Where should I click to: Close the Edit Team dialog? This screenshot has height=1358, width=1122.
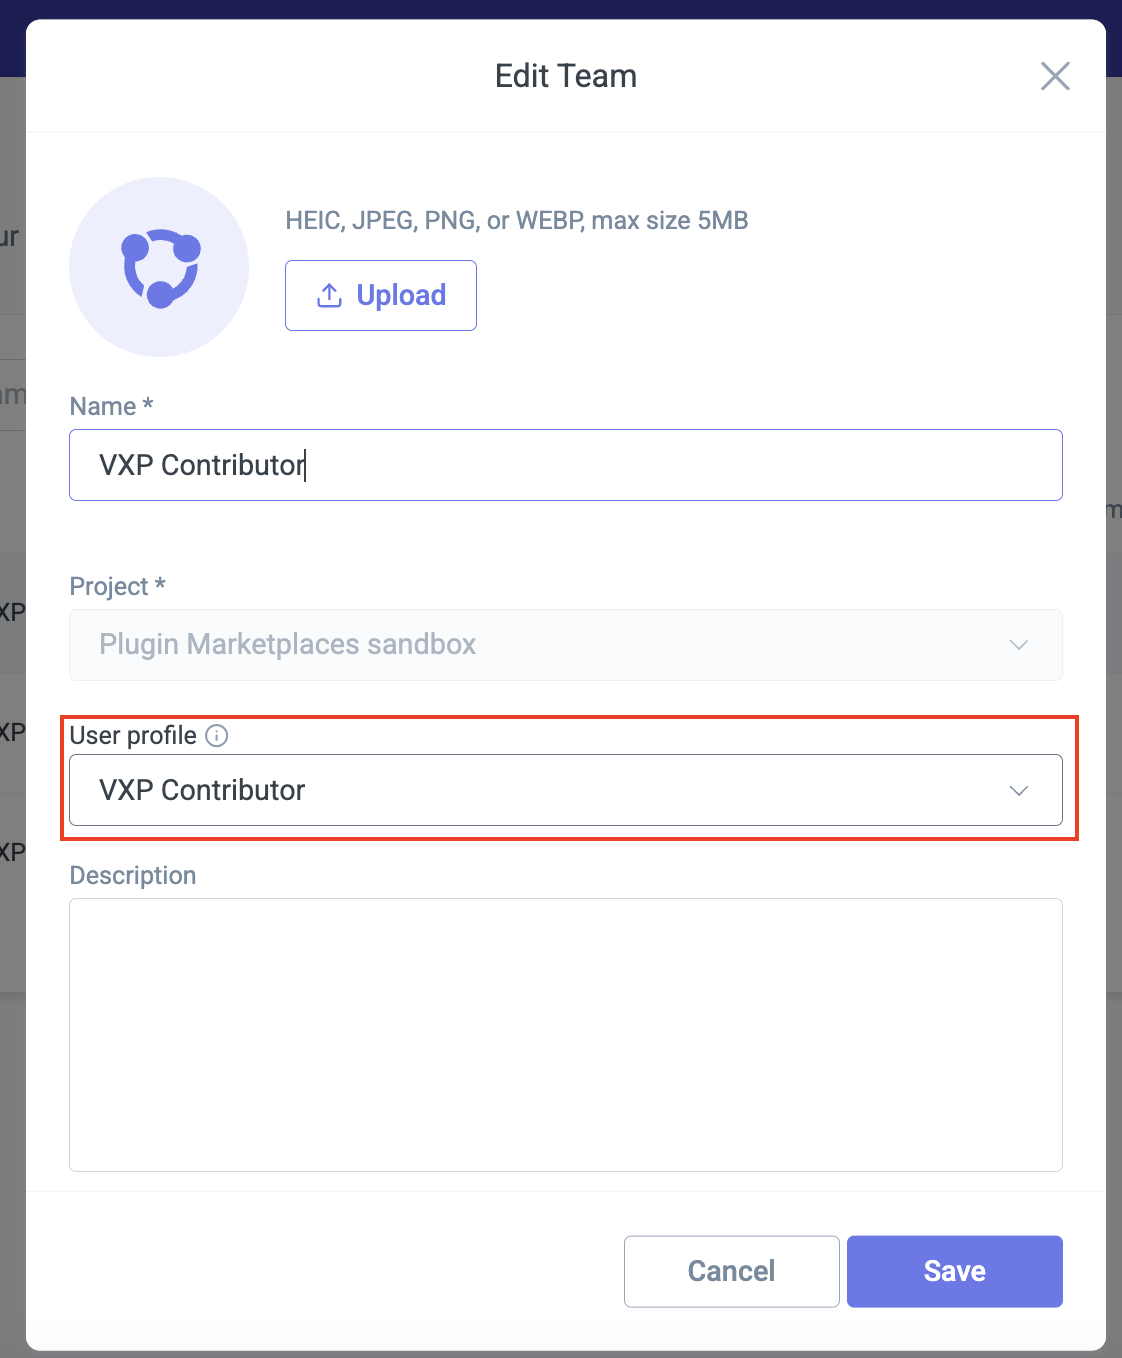click(1055, 76)
